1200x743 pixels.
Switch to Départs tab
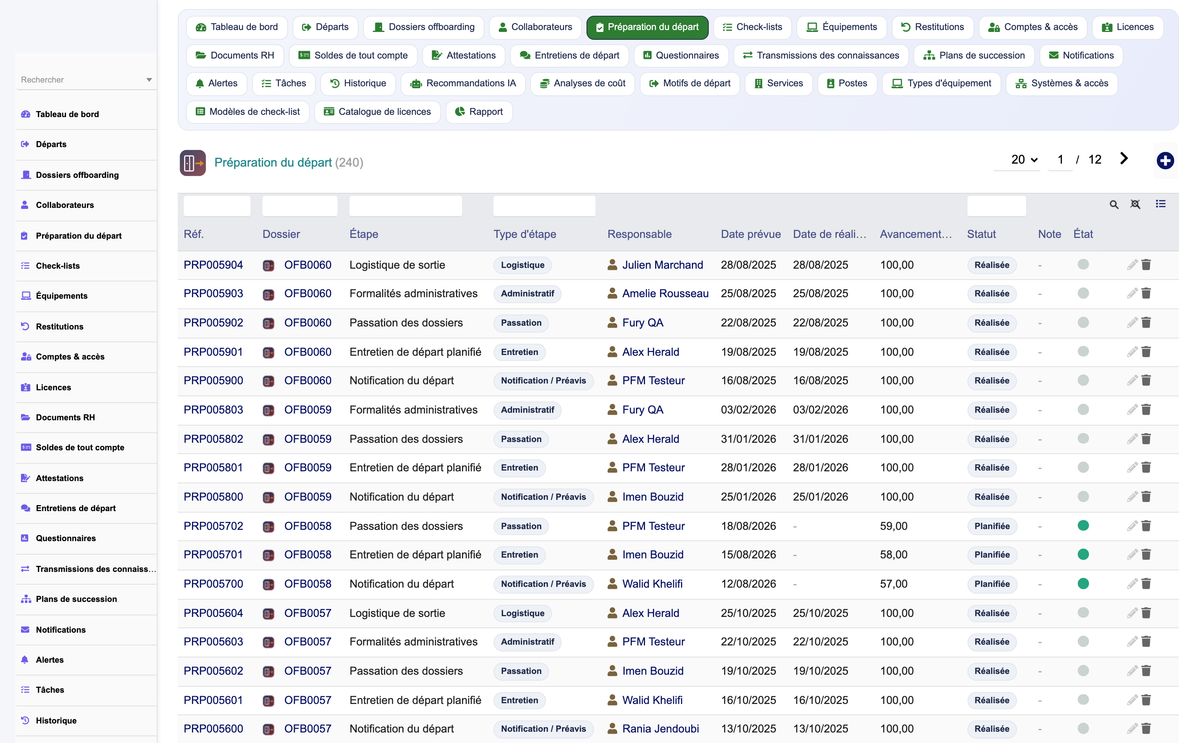point(326,27)
